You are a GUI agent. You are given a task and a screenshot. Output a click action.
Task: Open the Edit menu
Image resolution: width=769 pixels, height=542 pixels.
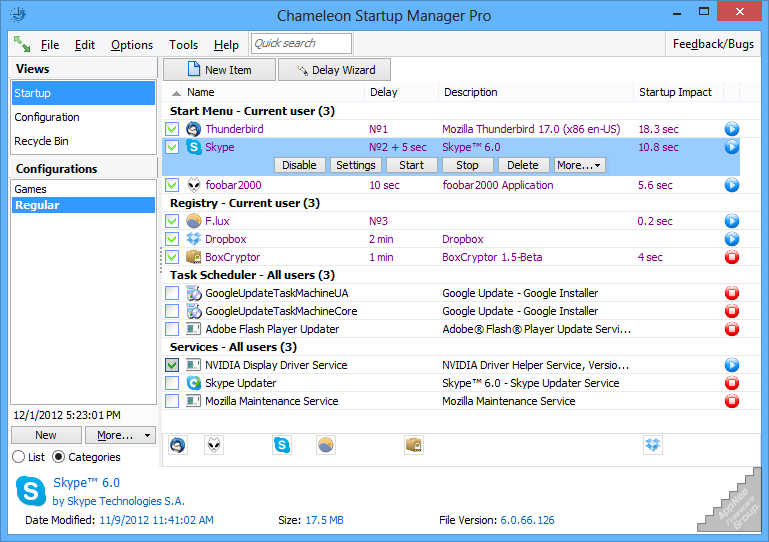[84, 45]
